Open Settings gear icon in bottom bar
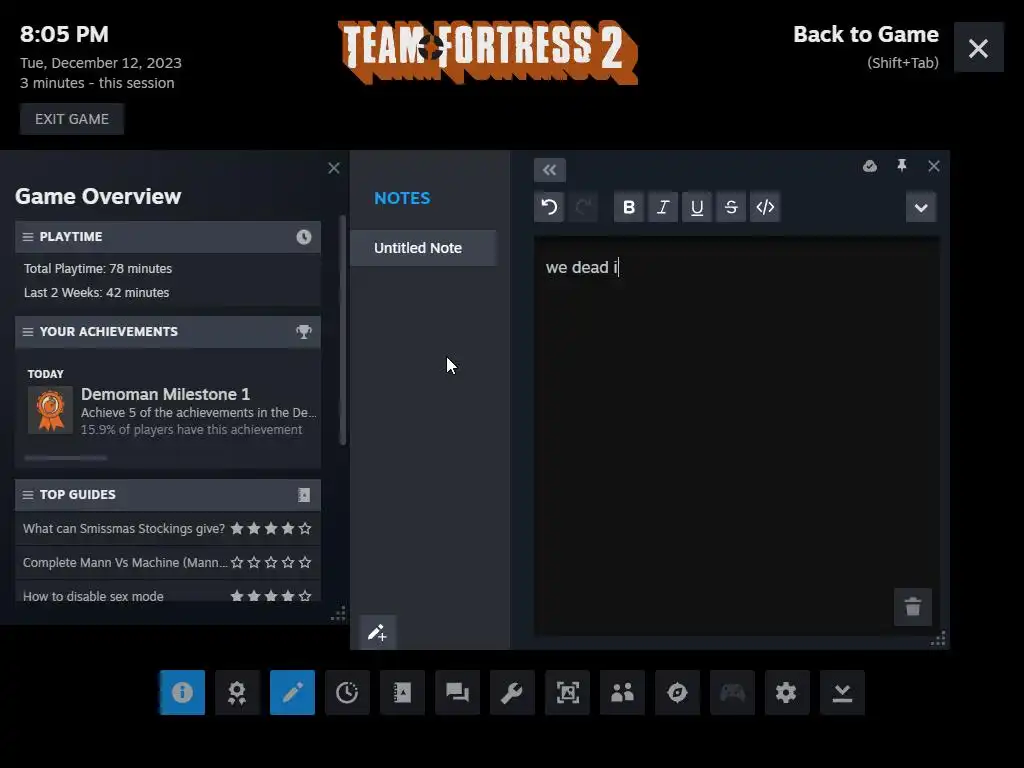Image resolution: width=1024 pixels, height=768 pixels. point(787,692)
